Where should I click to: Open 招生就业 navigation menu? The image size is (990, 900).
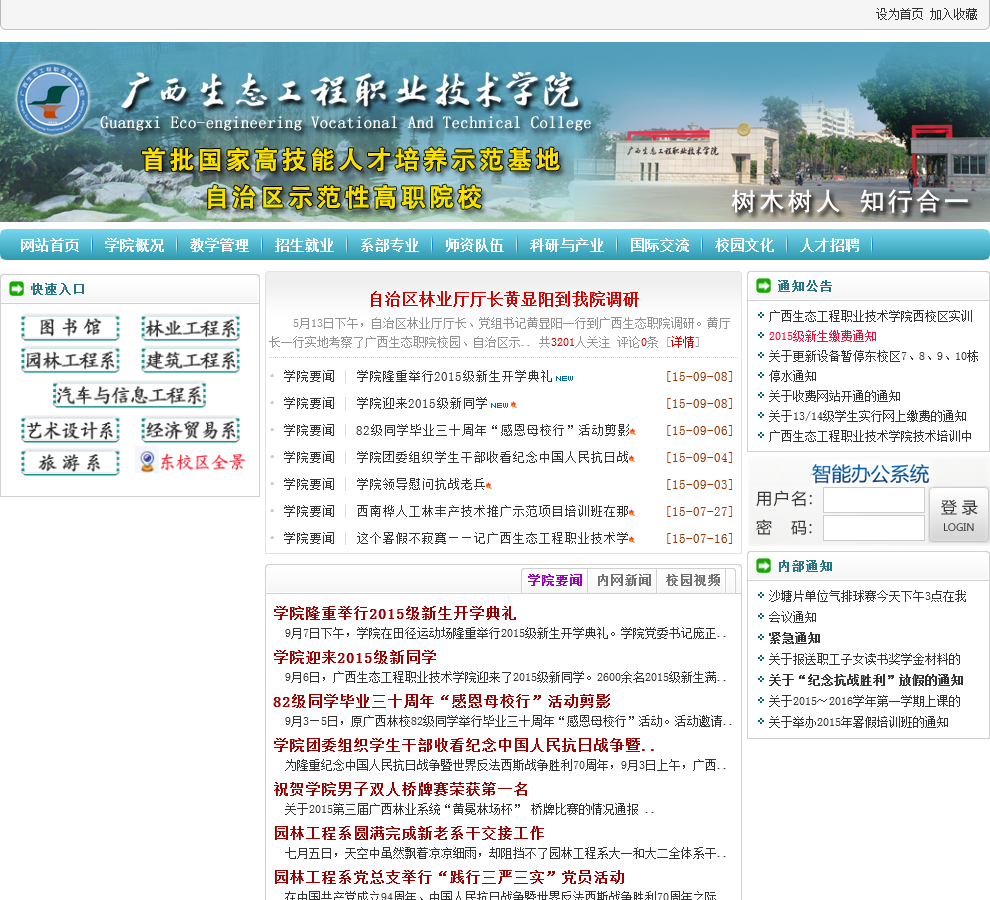click(304, 245)
